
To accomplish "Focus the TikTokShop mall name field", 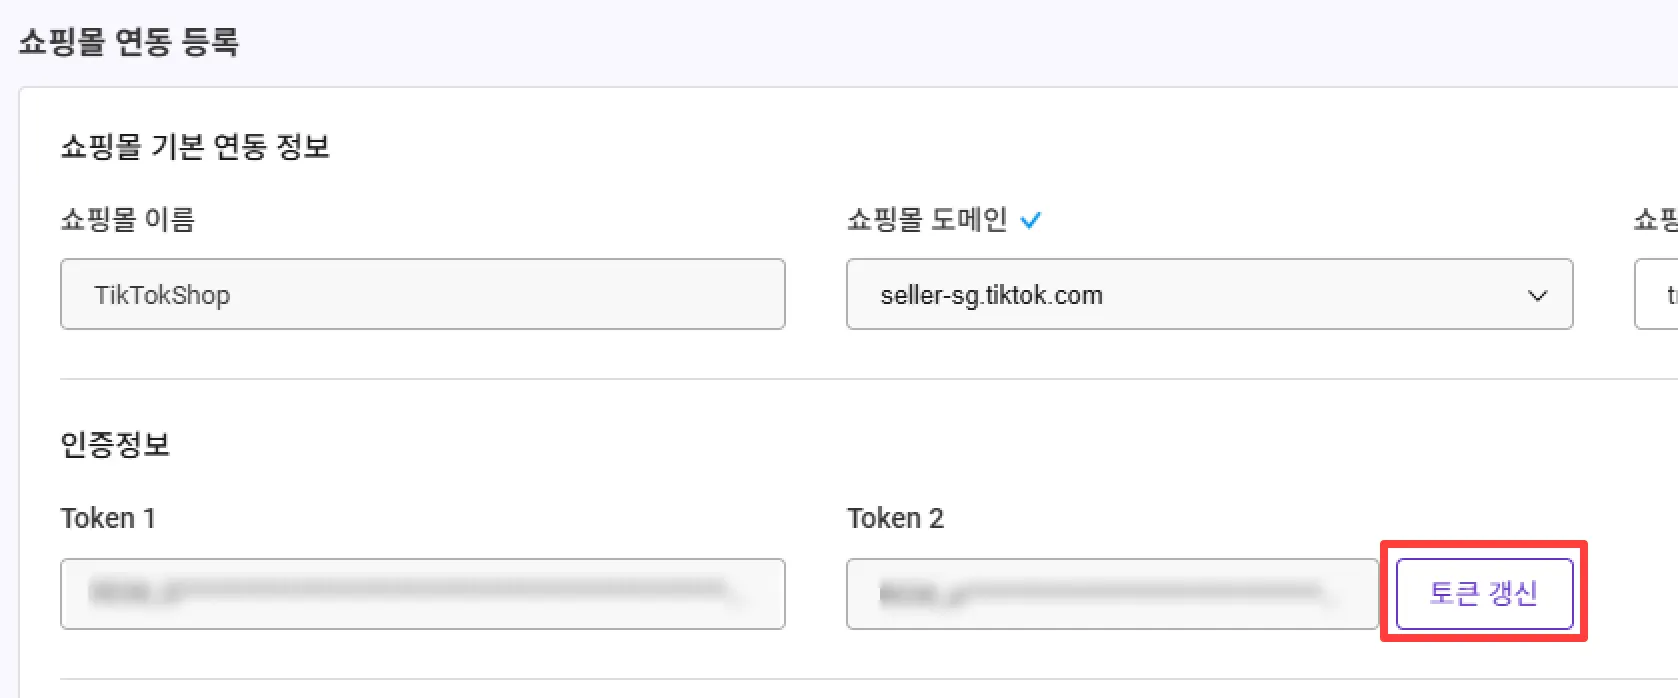I will coord(422,295).
